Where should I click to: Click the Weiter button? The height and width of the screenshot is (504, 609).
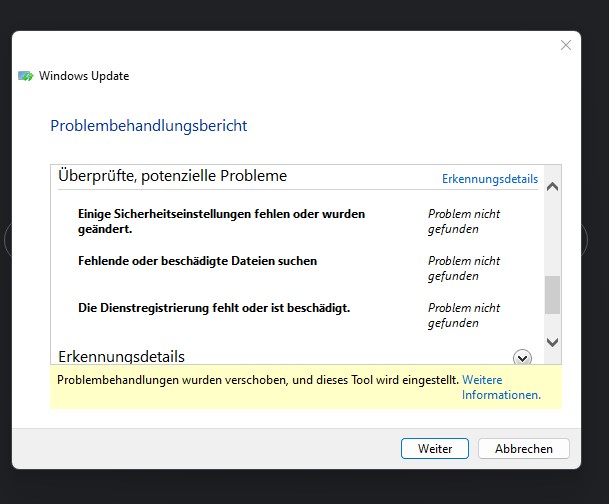point(435,448)
